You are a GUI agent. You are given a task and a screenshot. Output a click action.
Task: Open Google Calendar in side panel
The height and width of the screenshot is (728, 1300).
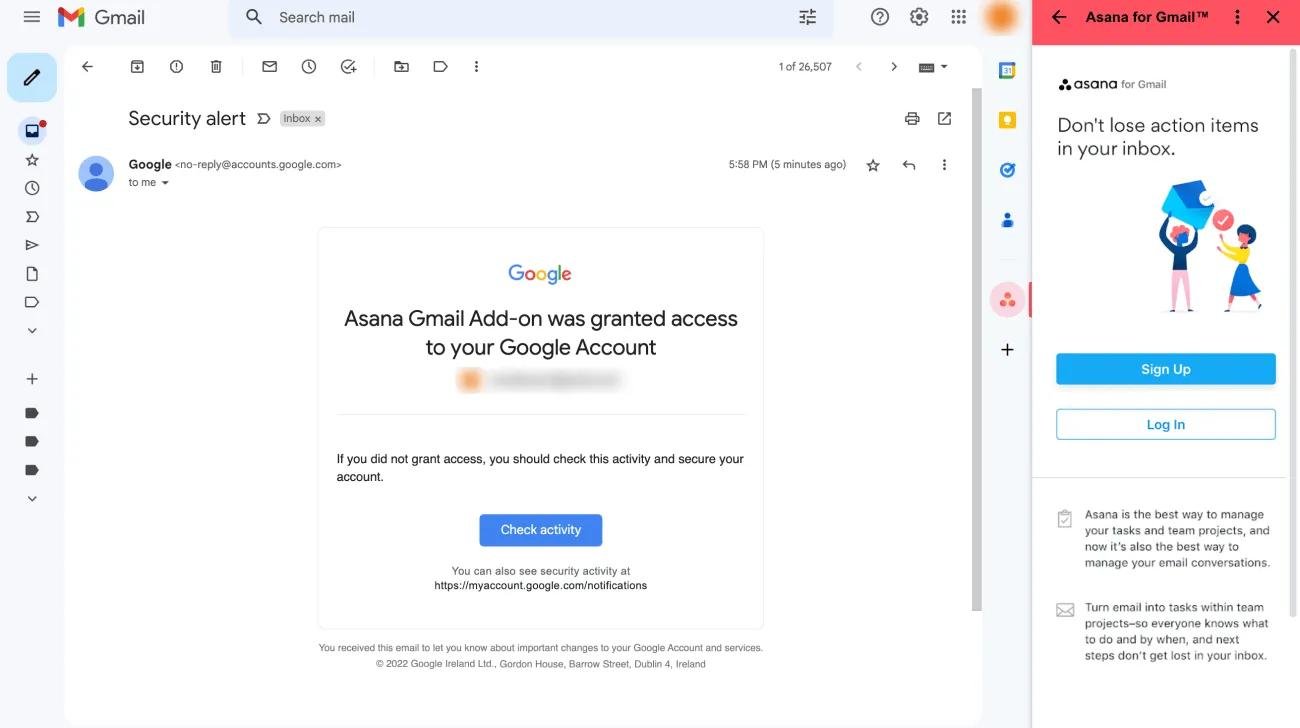1007,70
